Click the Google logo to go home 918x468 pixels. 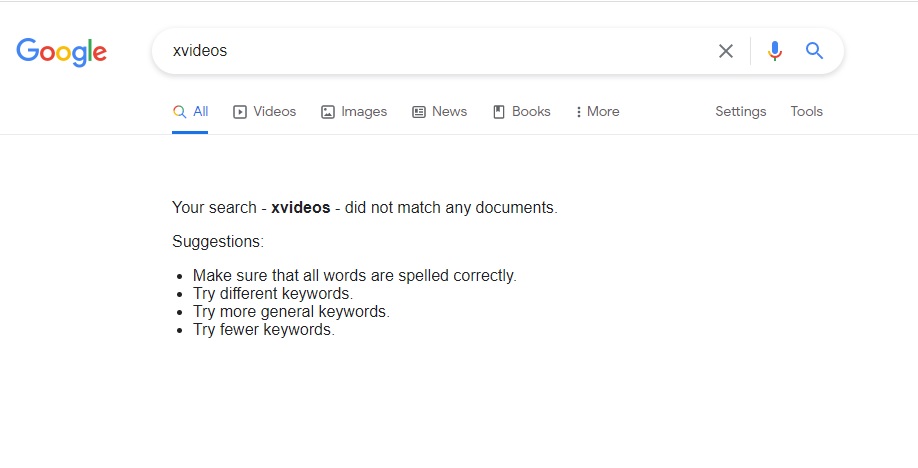point(61,52)
